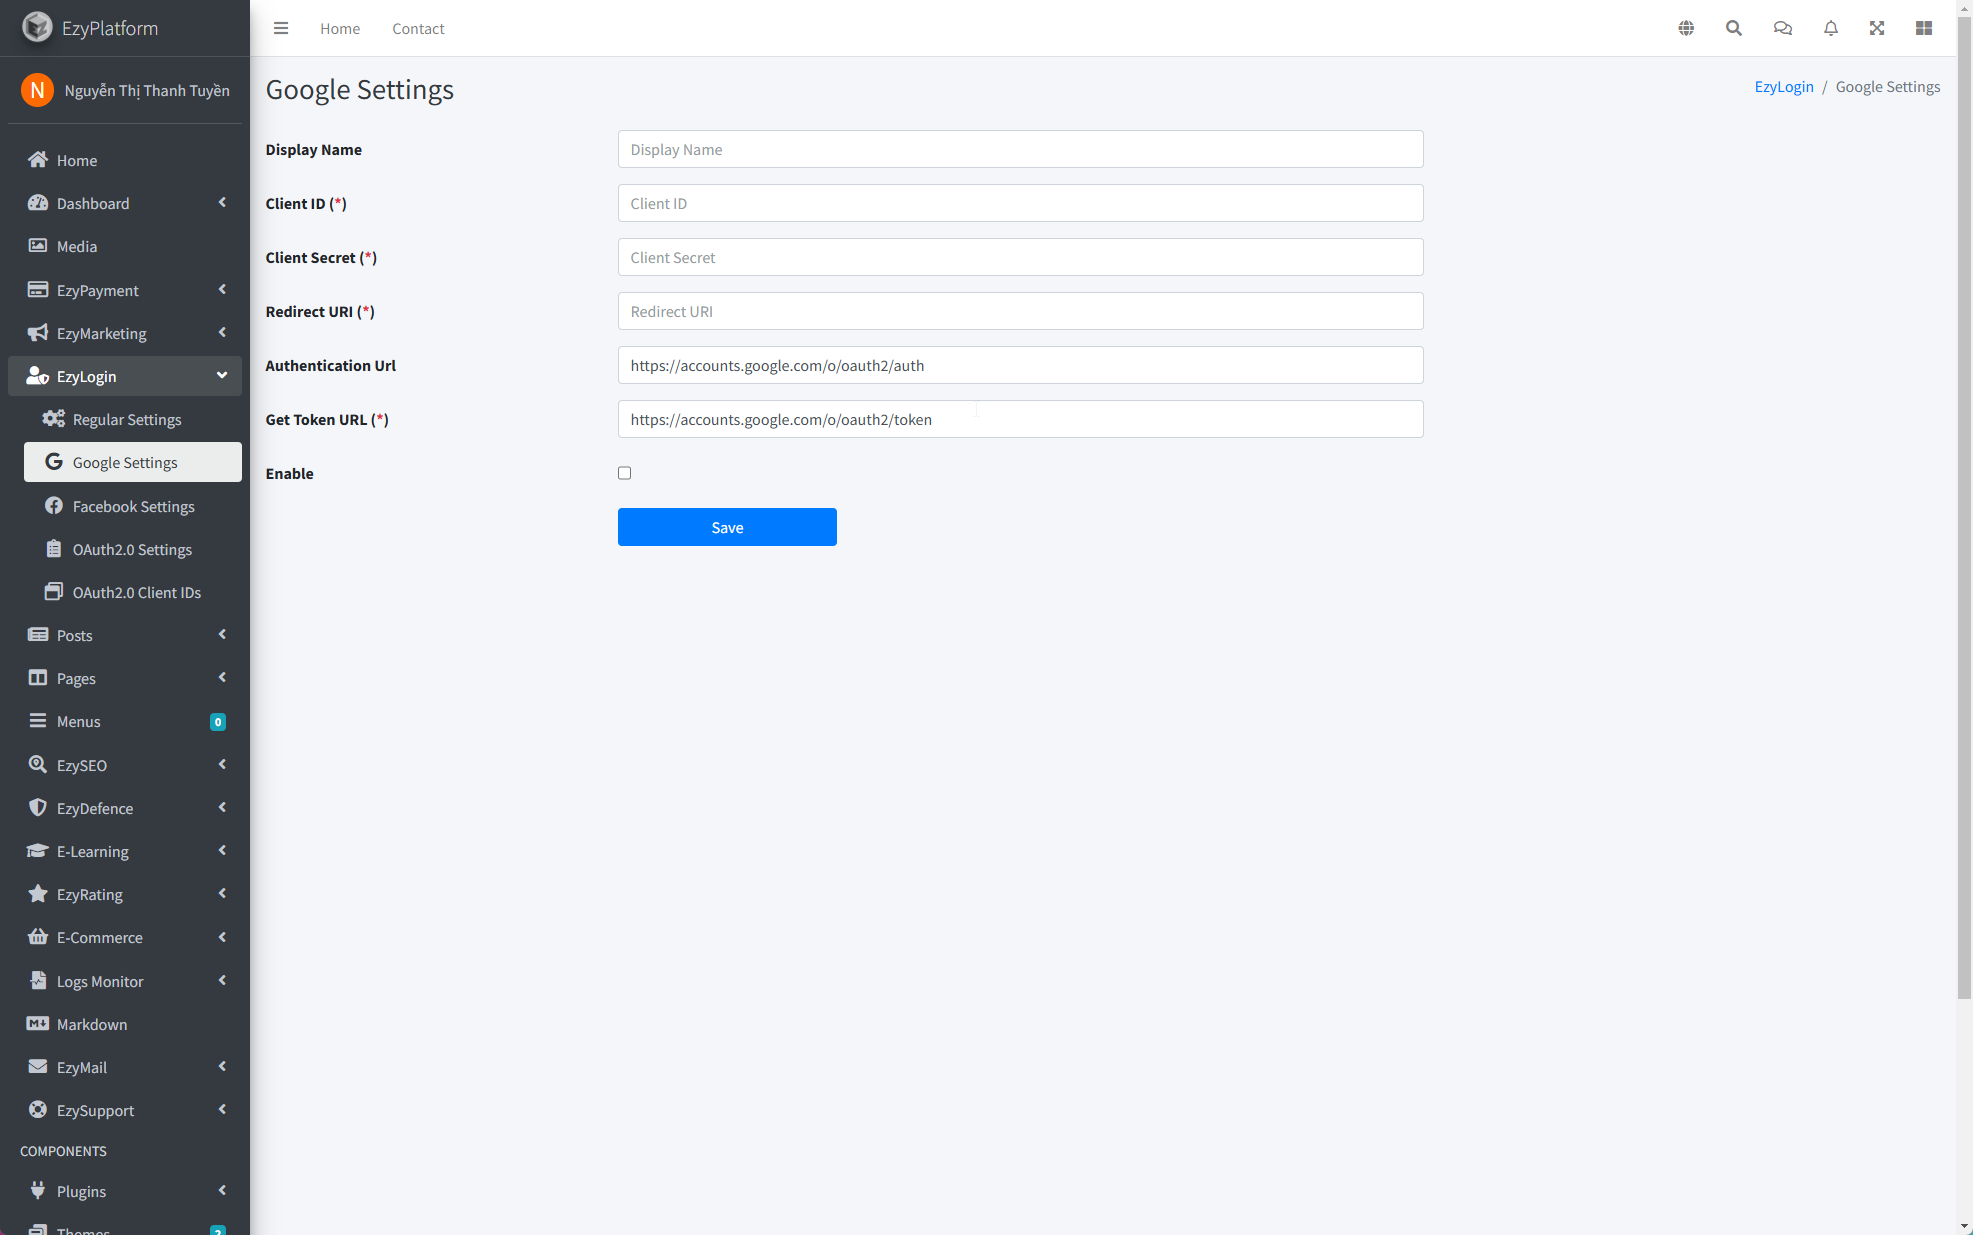
Task: Select Facebook Settings menu item
Action: (133, 506)
